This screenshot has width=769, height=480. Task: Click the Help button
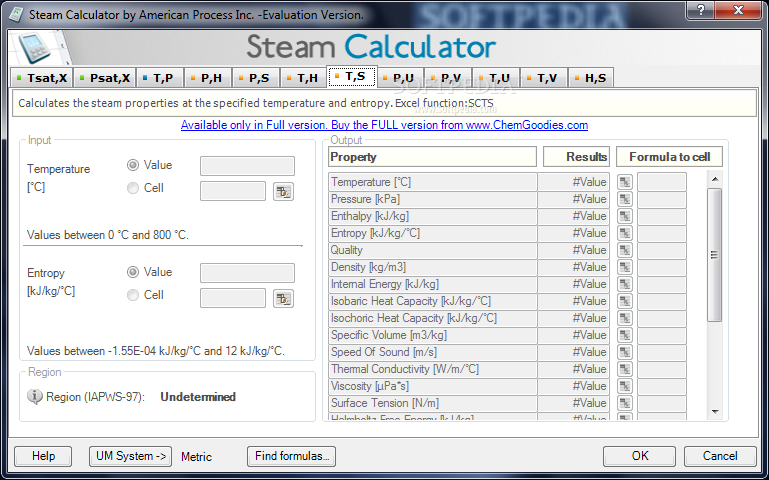43,456
